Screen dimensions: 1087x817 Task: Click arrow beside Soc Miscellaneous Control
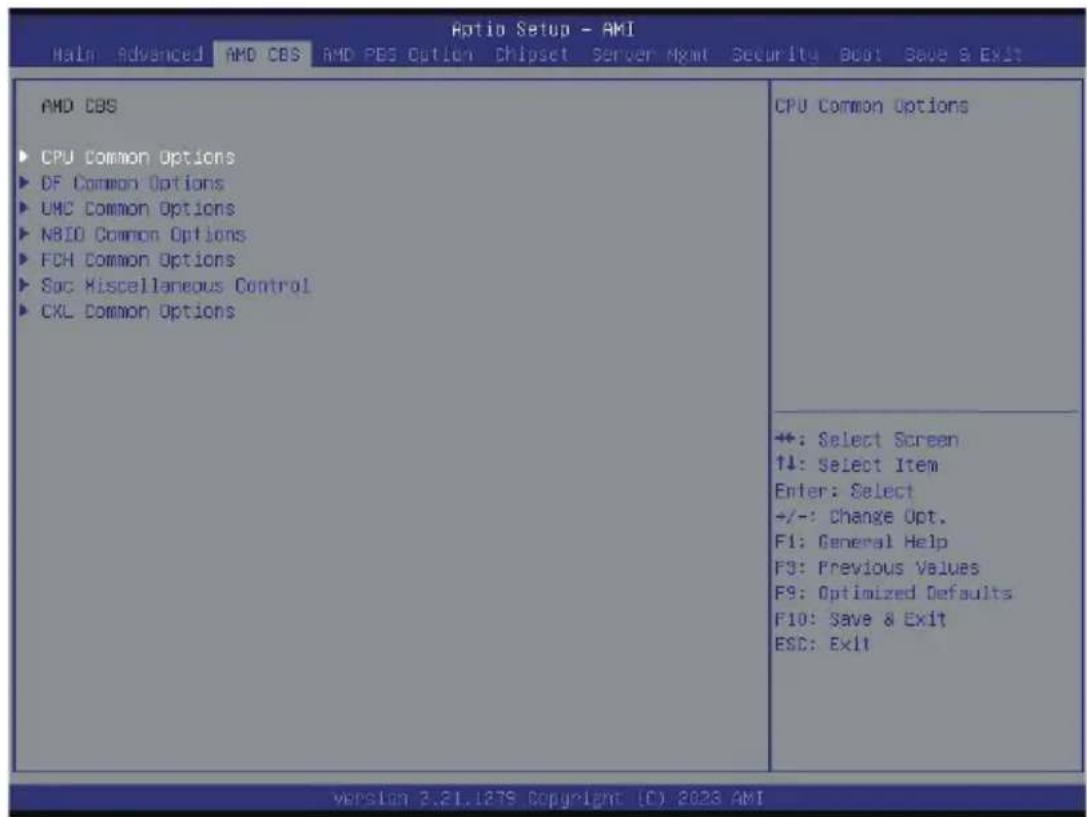[x=24, y=285]
